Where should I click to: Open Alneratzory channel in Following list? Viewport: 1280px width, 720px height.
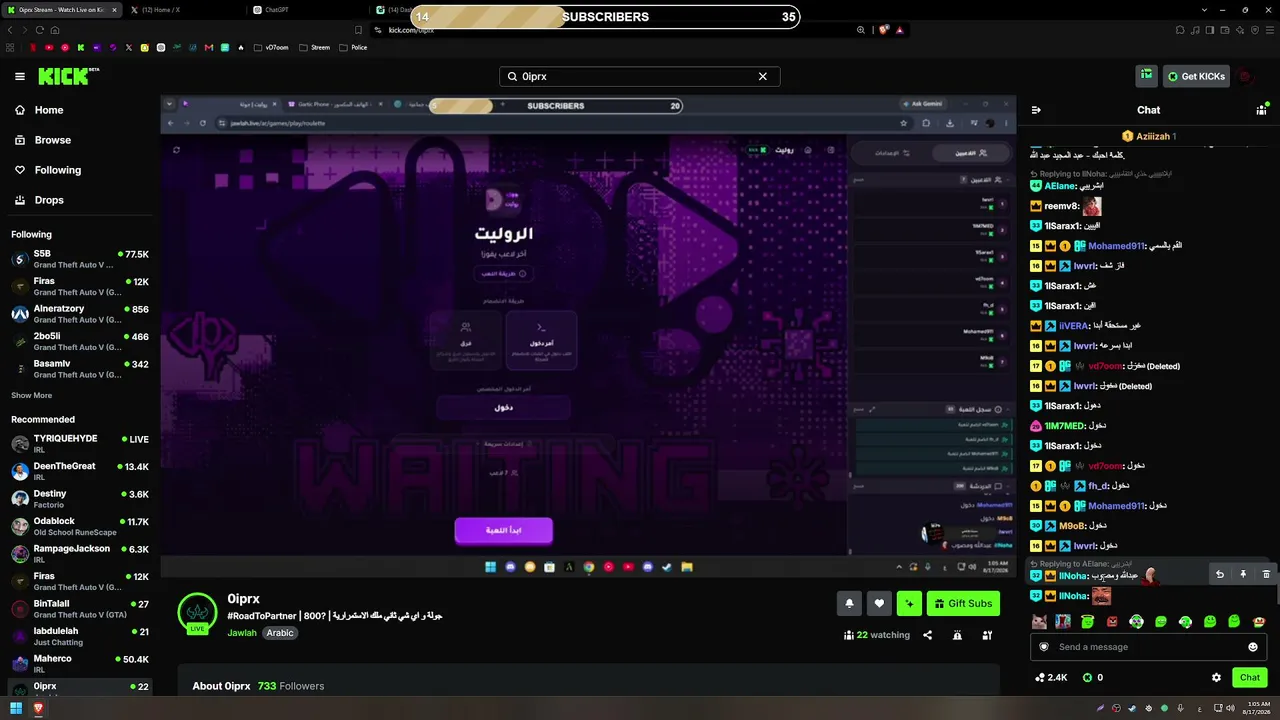pos(80,314)
